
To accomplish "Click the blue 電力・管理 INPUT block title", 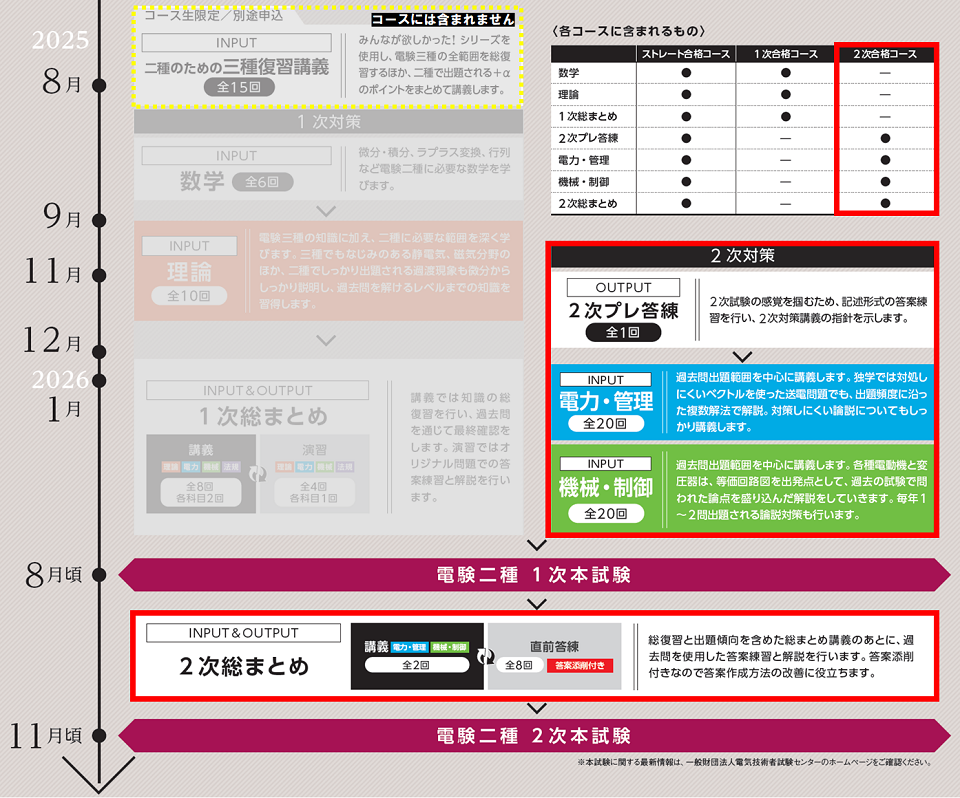I will click(x=605, y=402).
